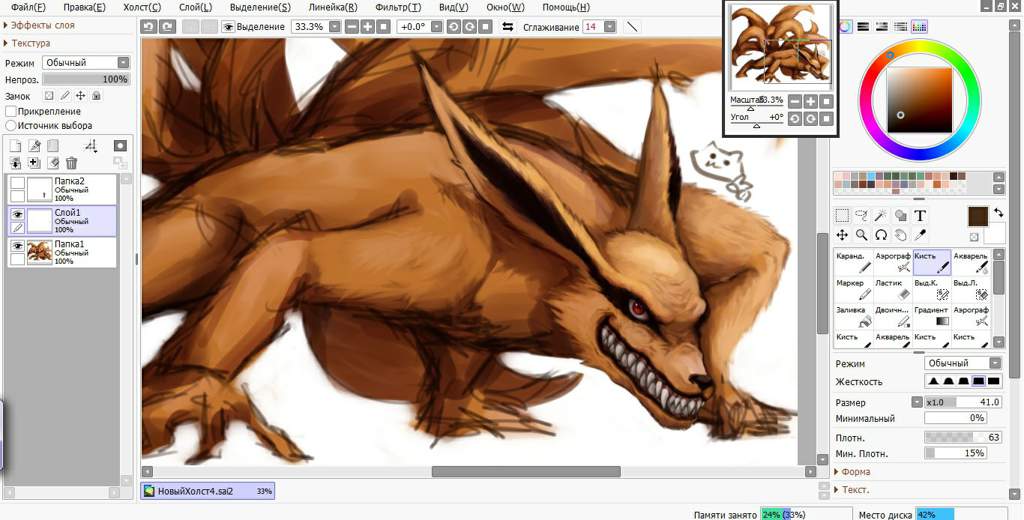
Task: Select the Маркер brush
Action: click(854, 289)
